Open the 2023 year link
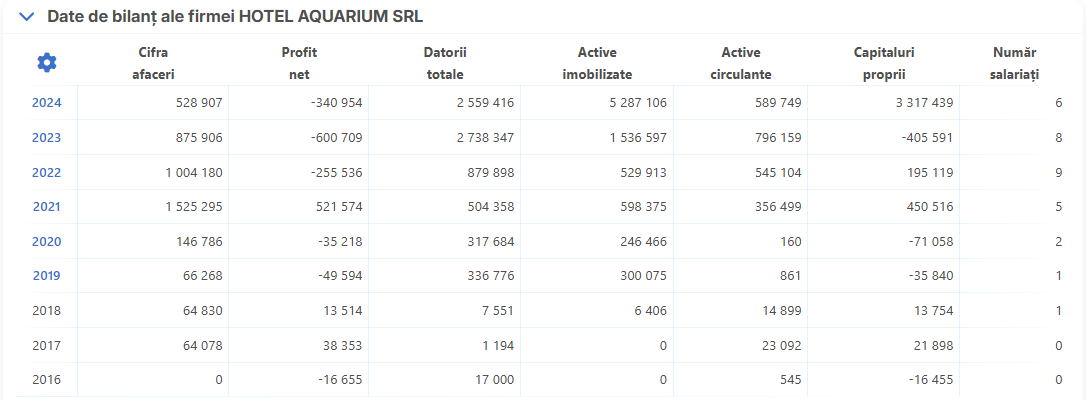This screenshot has height=400, width=1087. coord(46,137)
